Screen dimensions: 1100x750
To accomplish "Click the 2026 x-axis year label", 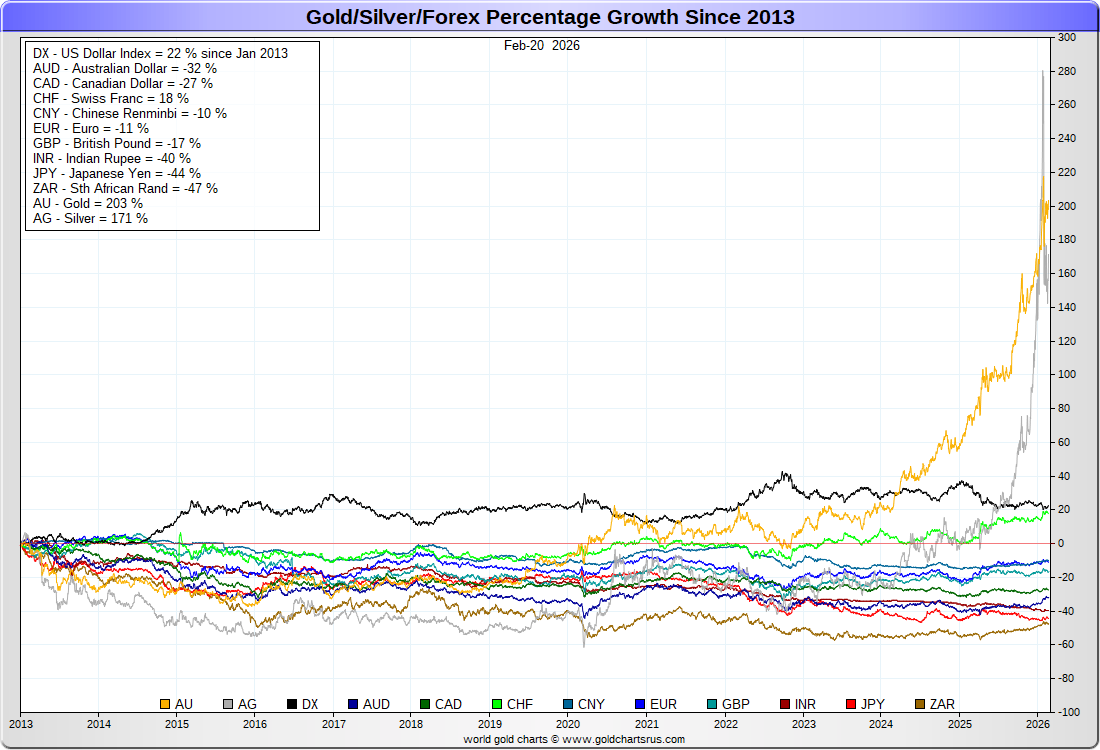I will coord(1038,723).
